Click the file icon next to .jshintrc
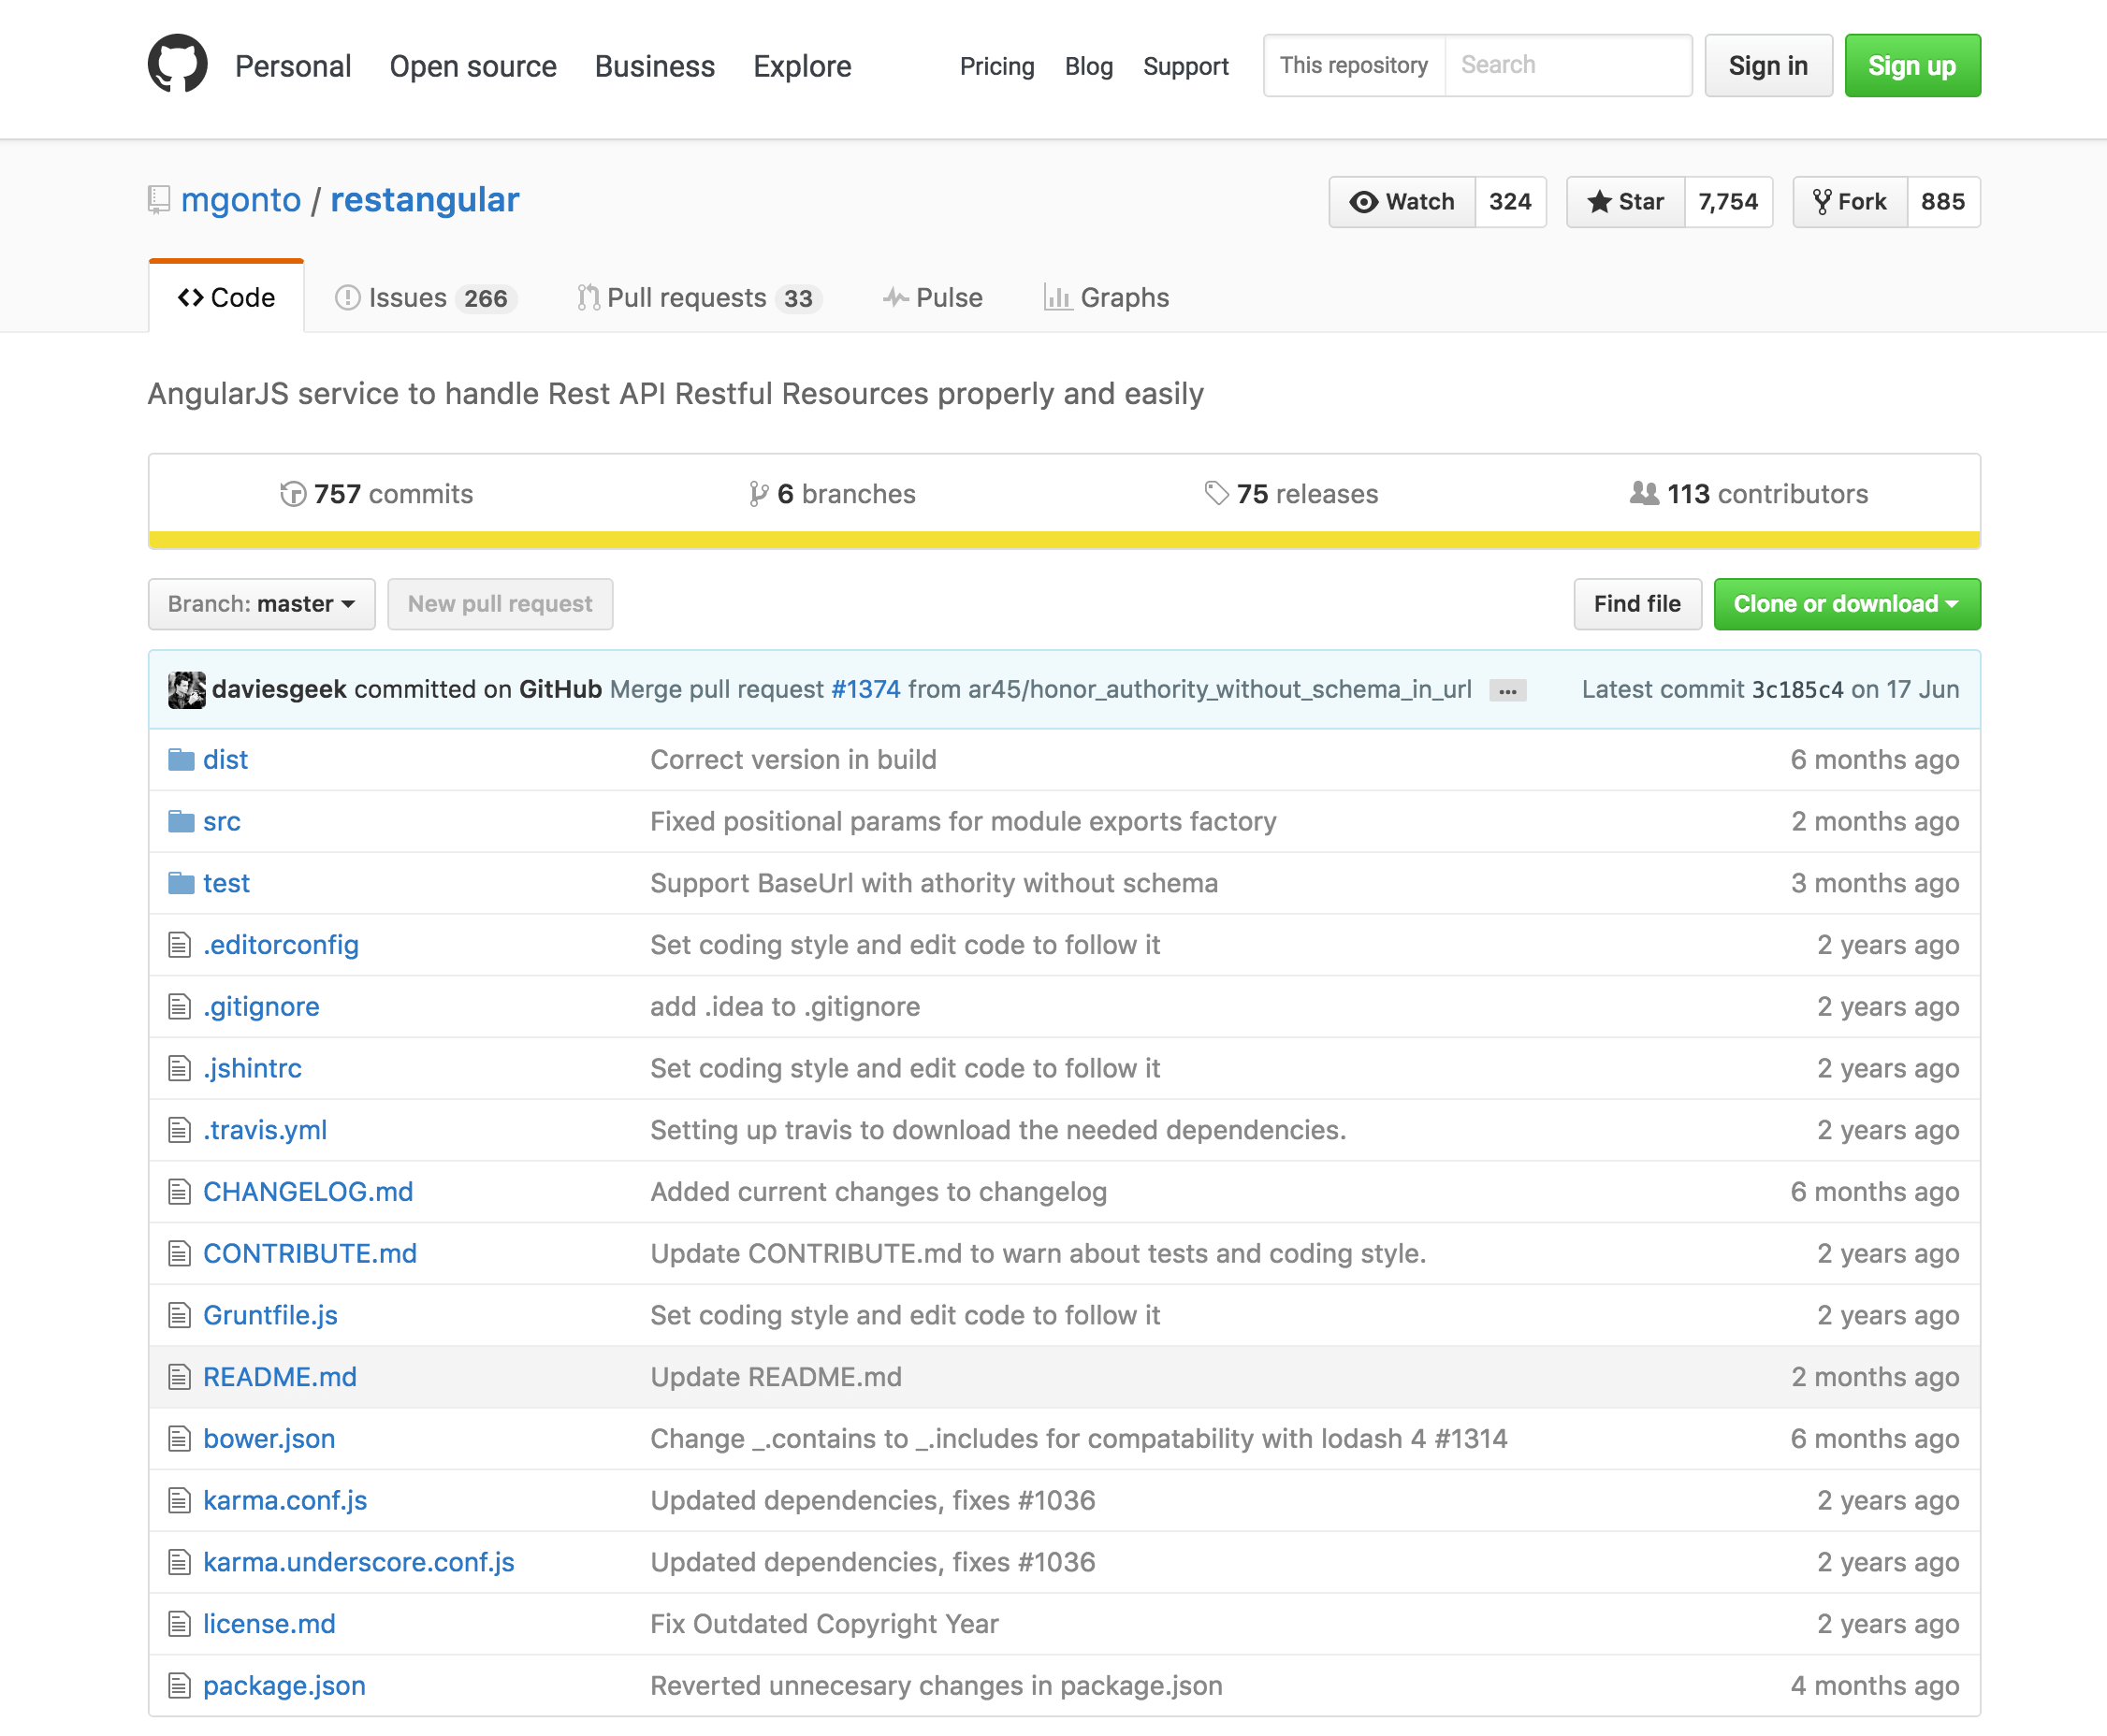The width and height of the screenshot is (2107, 1736). [x=180, y=1068]
